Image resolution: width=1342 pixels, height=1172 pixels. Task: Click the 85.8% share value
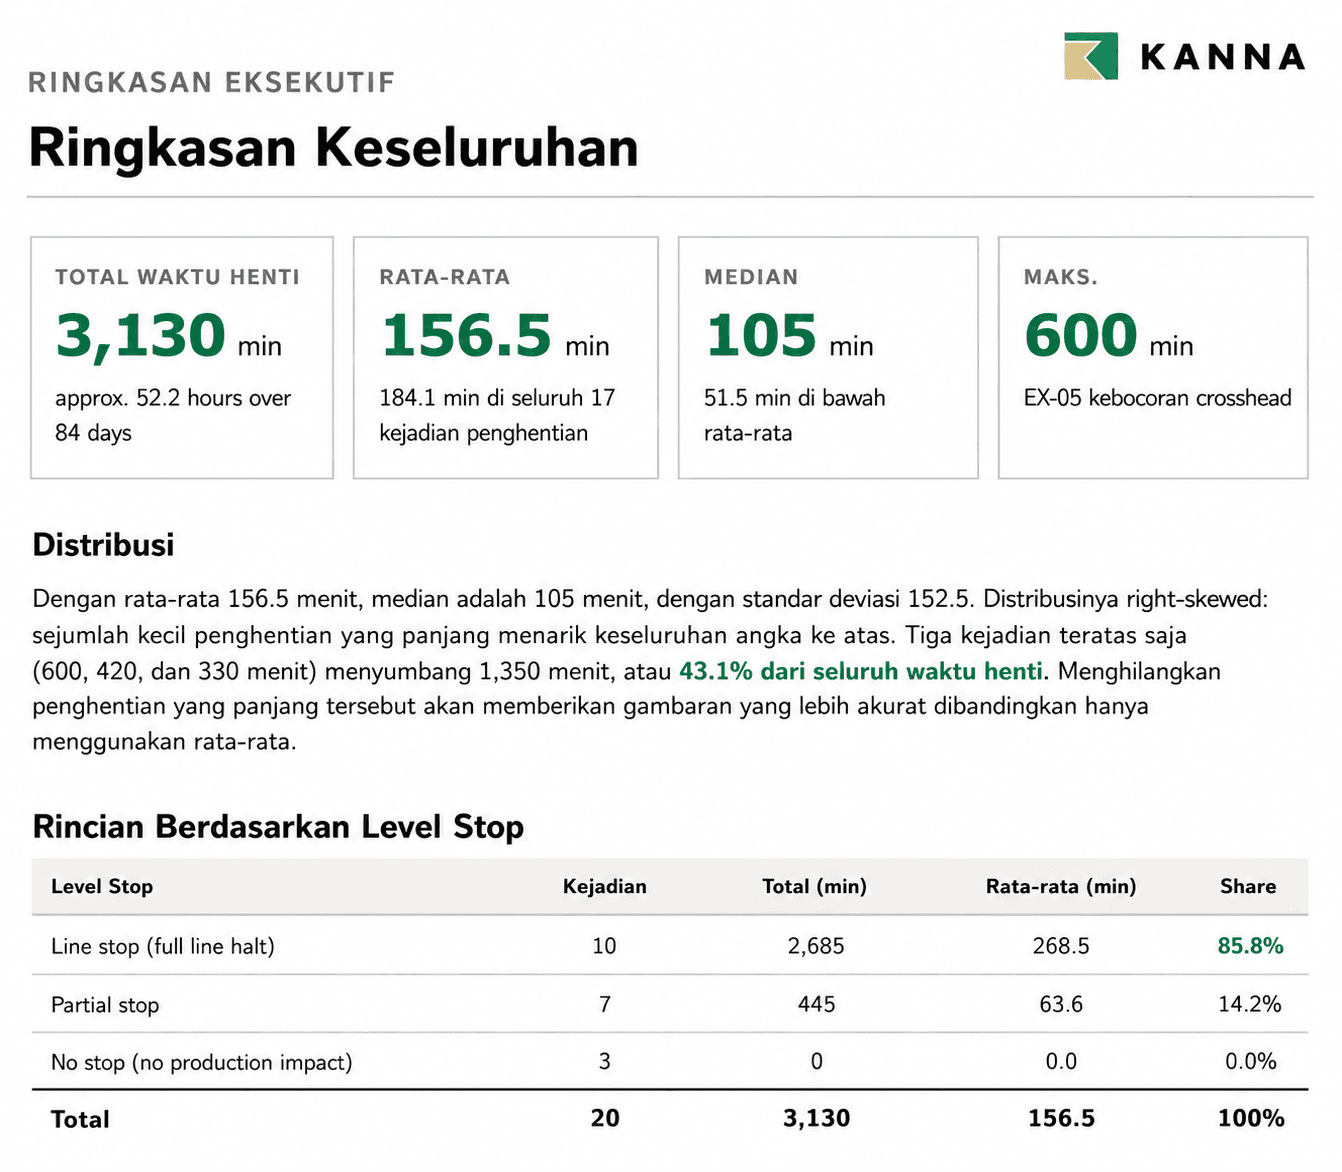(1250, 946)
